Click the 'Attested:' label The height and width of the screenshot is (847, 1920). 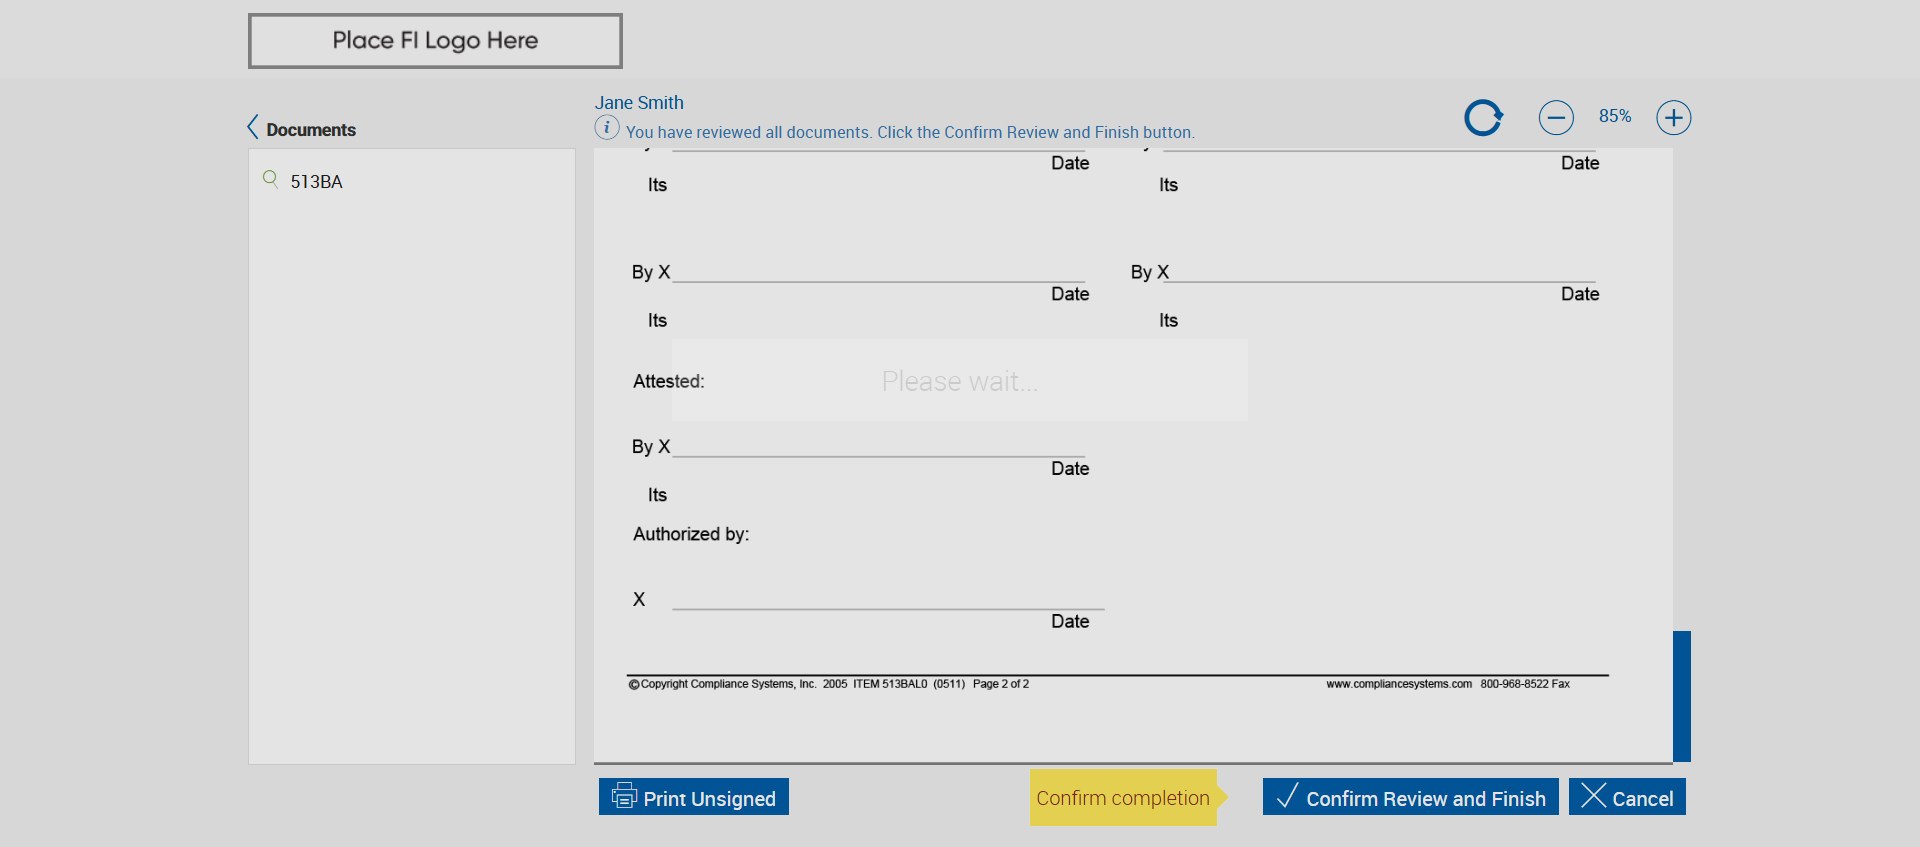click(x=668, y=381)
